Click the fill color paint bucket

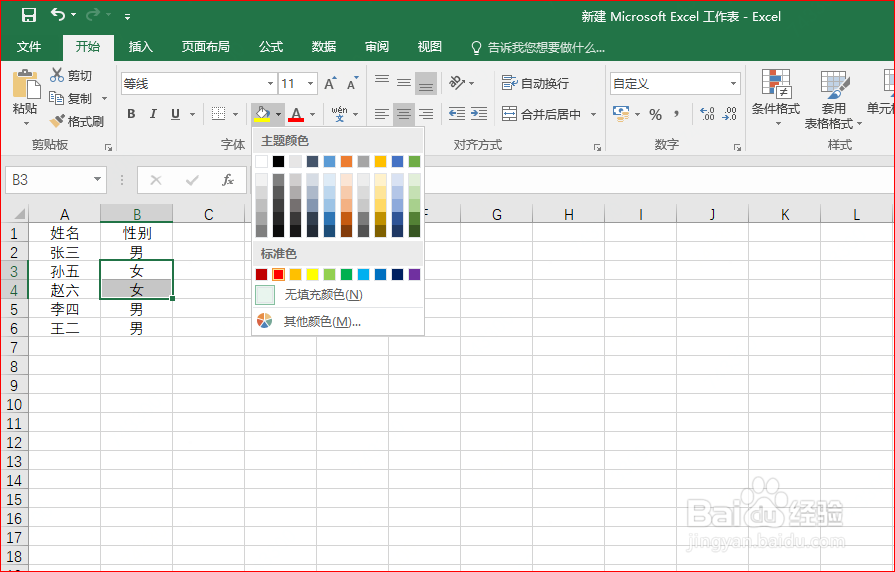tap(262, 114)
